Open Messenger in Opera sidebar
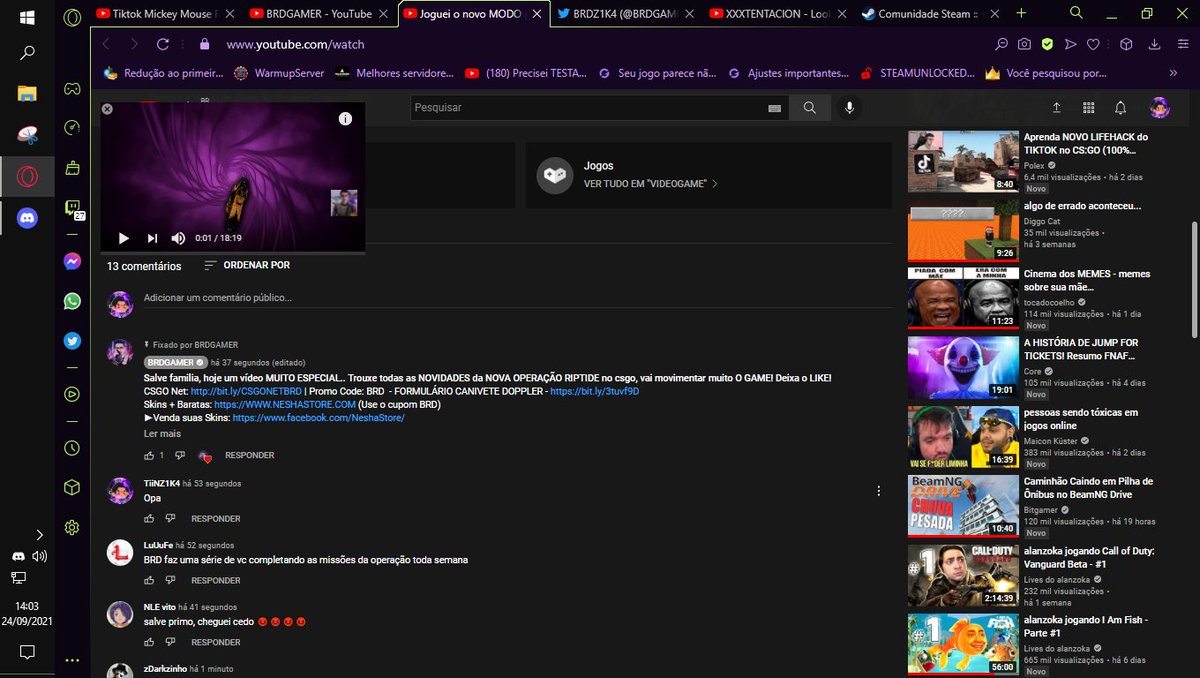The height and width of the screenshot is (678, 1200). coord(72,261)
